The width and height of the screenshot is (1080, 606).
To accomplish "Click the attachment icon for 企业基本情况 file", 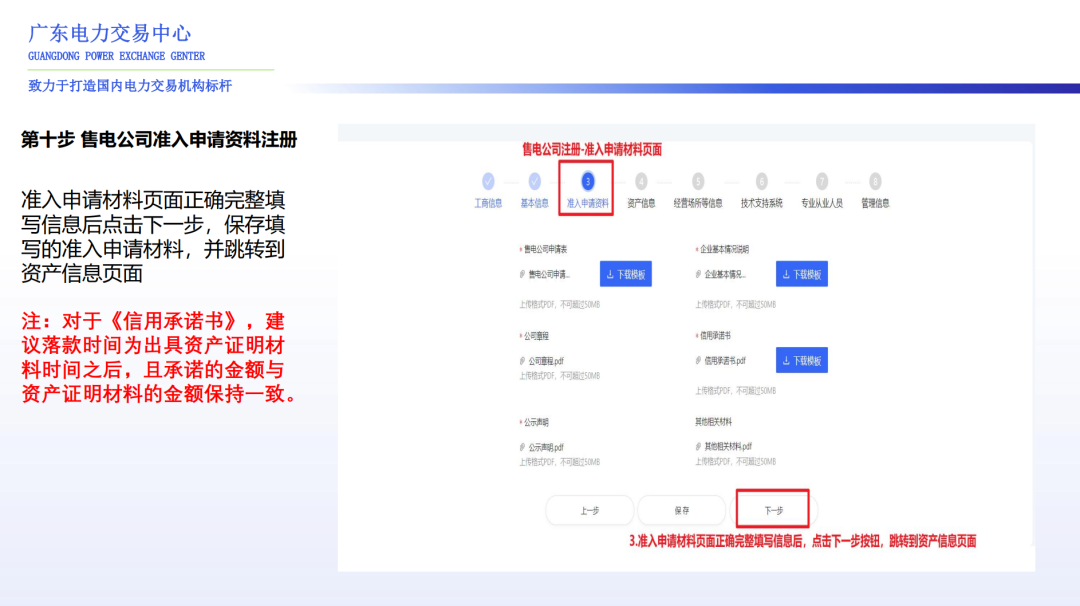I will pyautogui.click(x=696, y=273).
